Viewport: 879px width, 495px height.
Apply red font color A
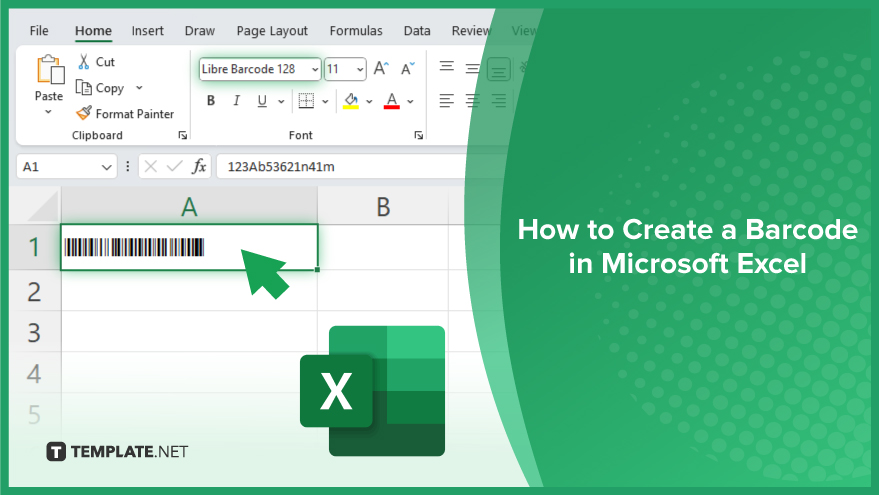click(x=392, y=101)
